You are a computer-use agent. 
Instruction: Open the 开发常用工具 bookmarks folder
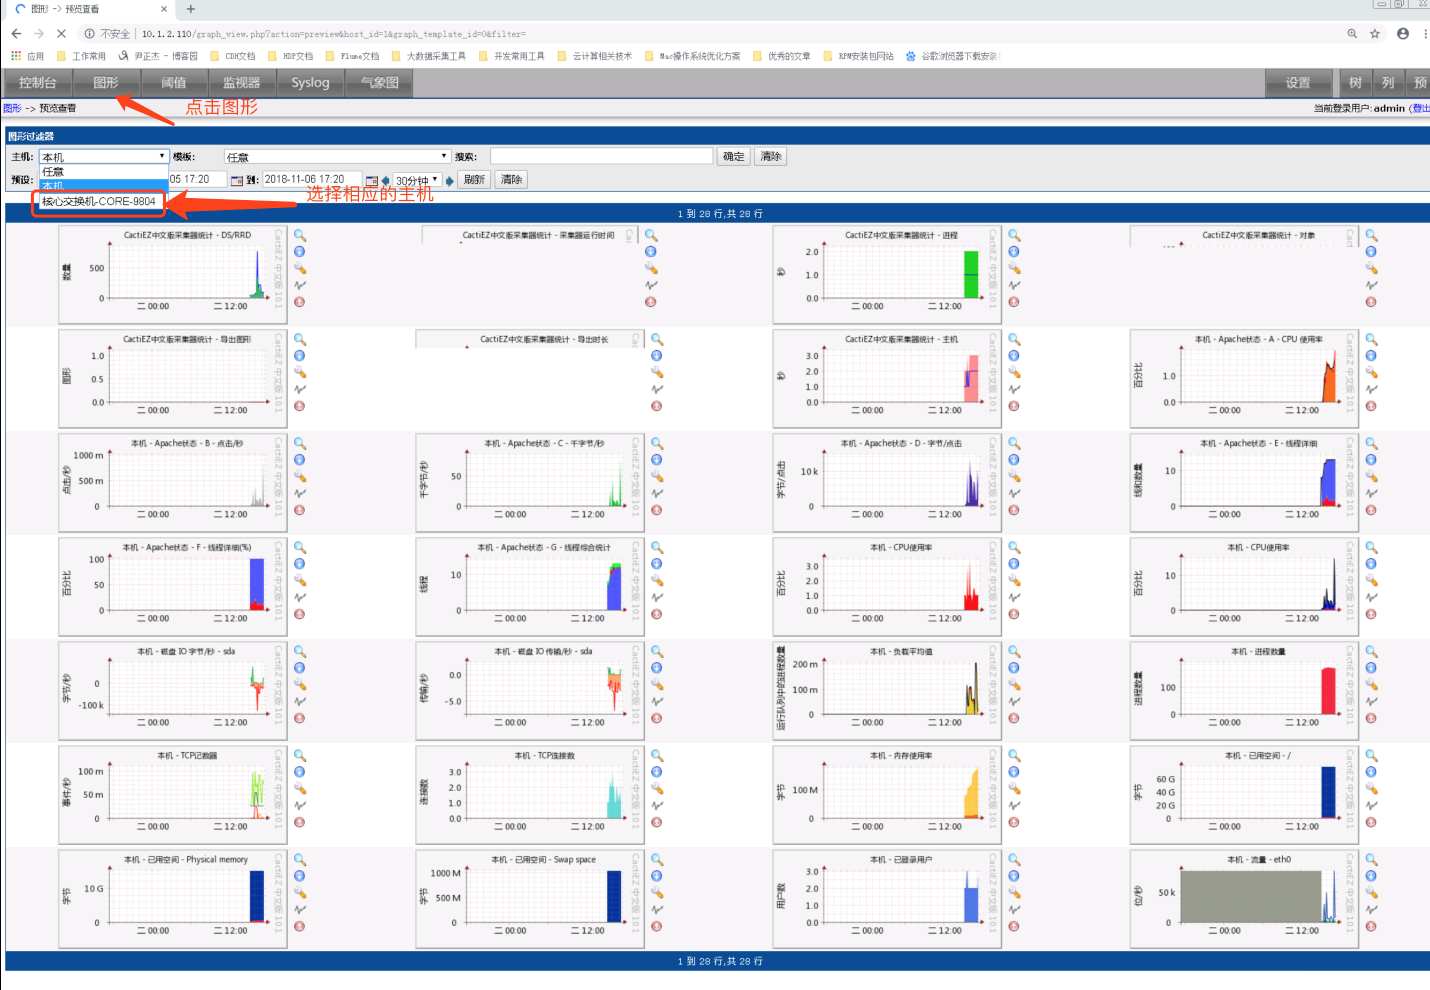point(512,56)
